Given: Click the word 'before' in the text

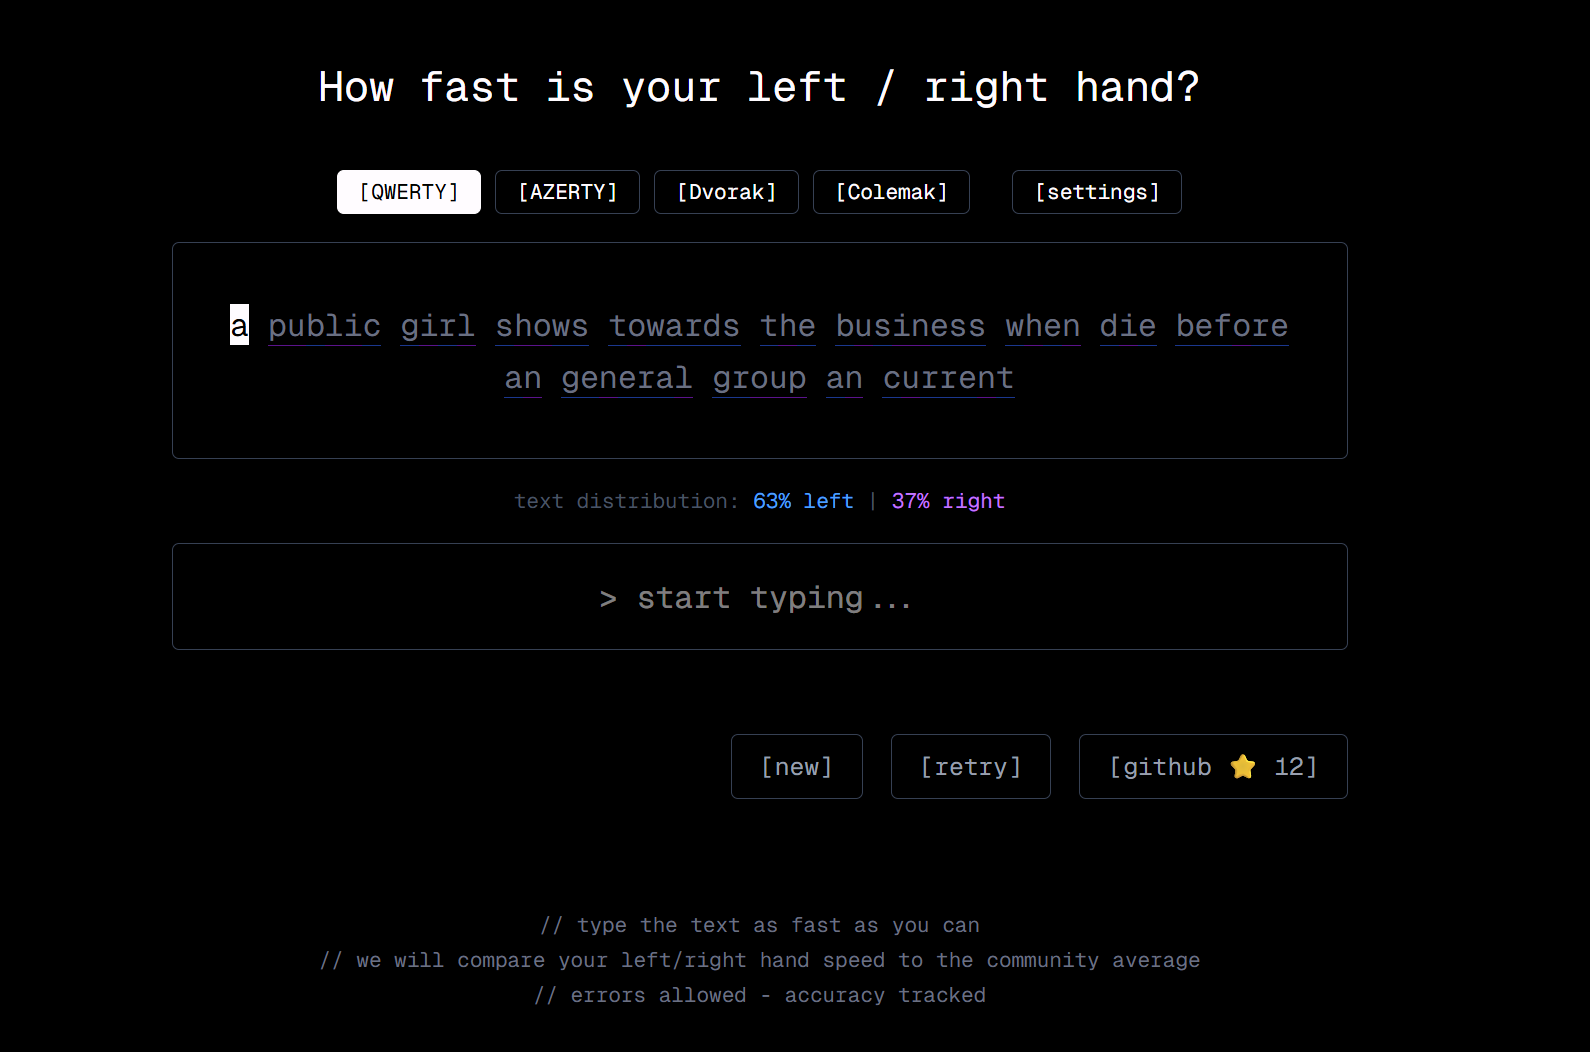Looking at the screenshot, I should coord(1232,326).
